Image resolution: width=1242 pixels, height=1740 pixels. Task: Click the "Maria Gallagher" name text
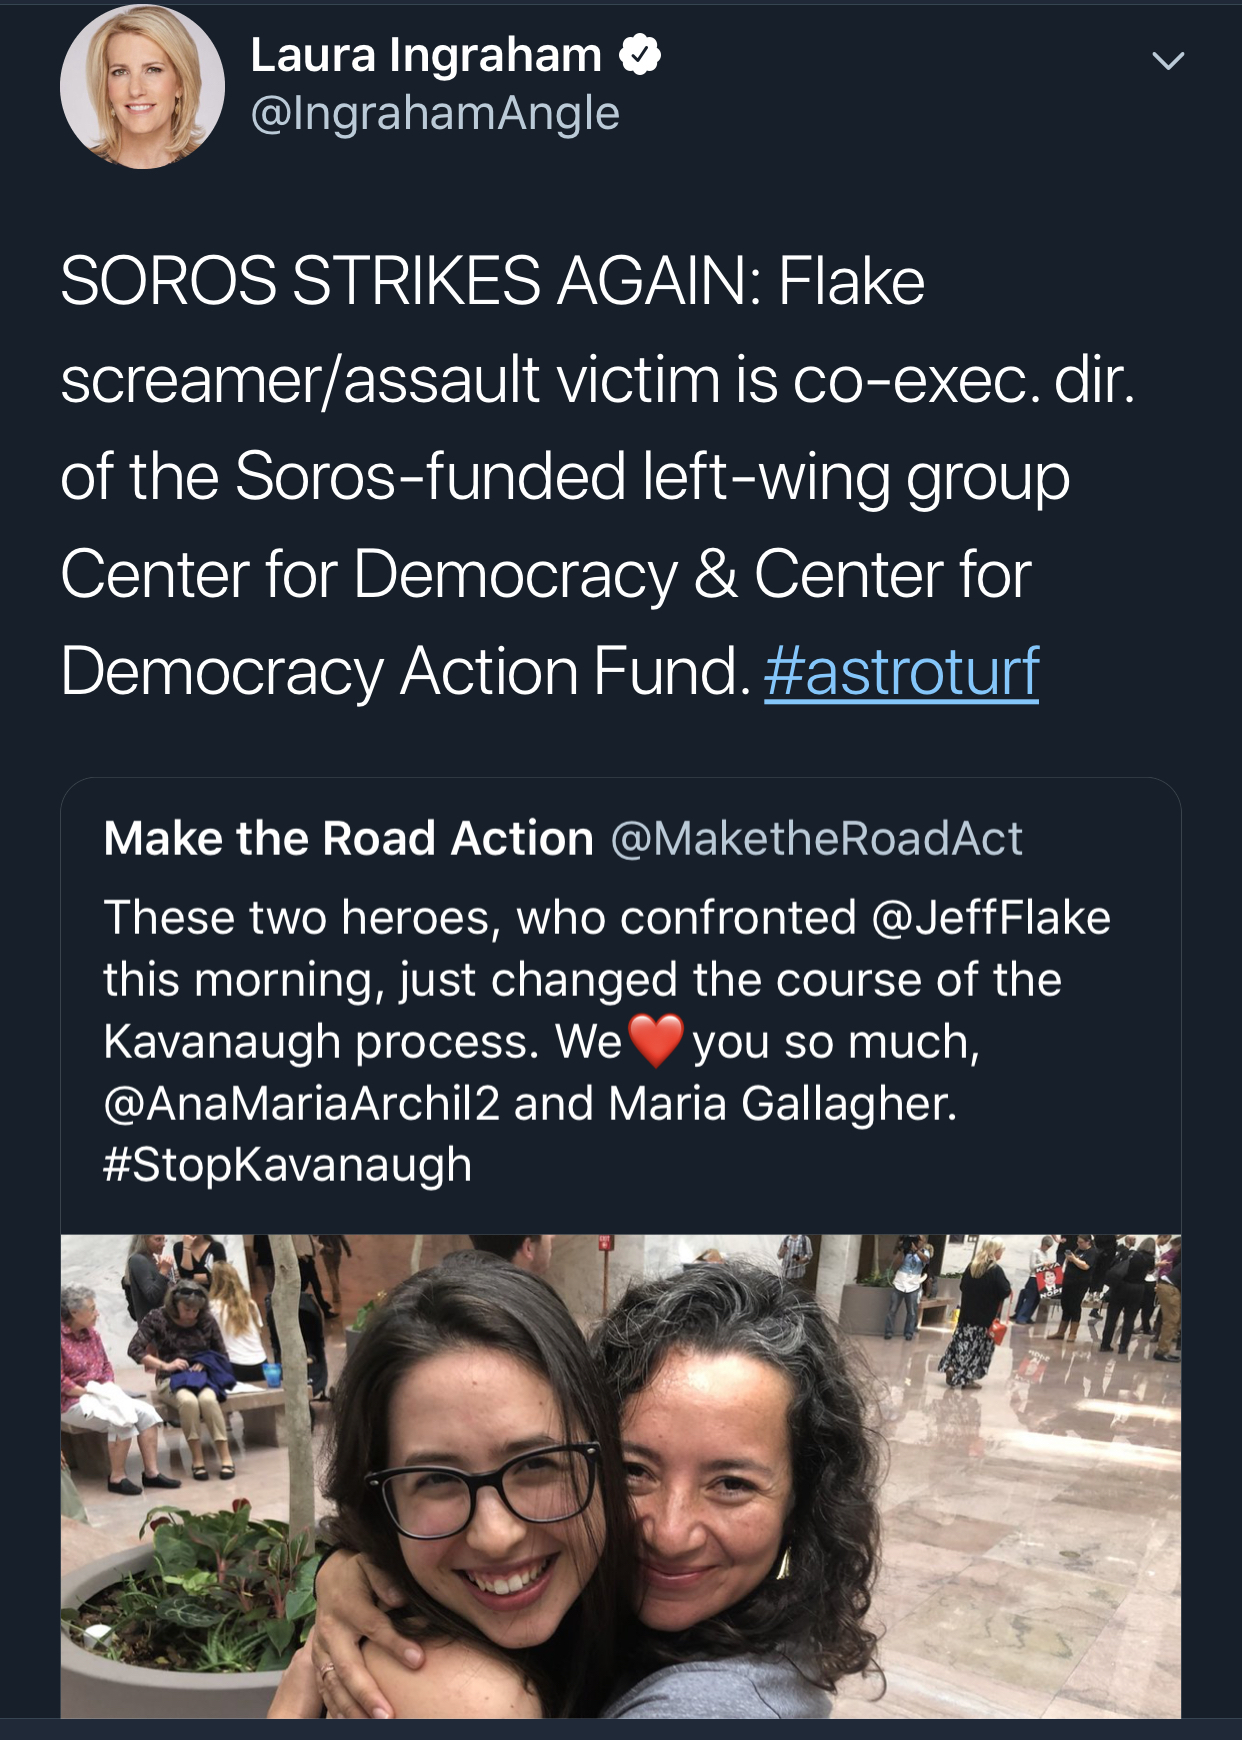pyautogui.click(x=782, y=1104)
